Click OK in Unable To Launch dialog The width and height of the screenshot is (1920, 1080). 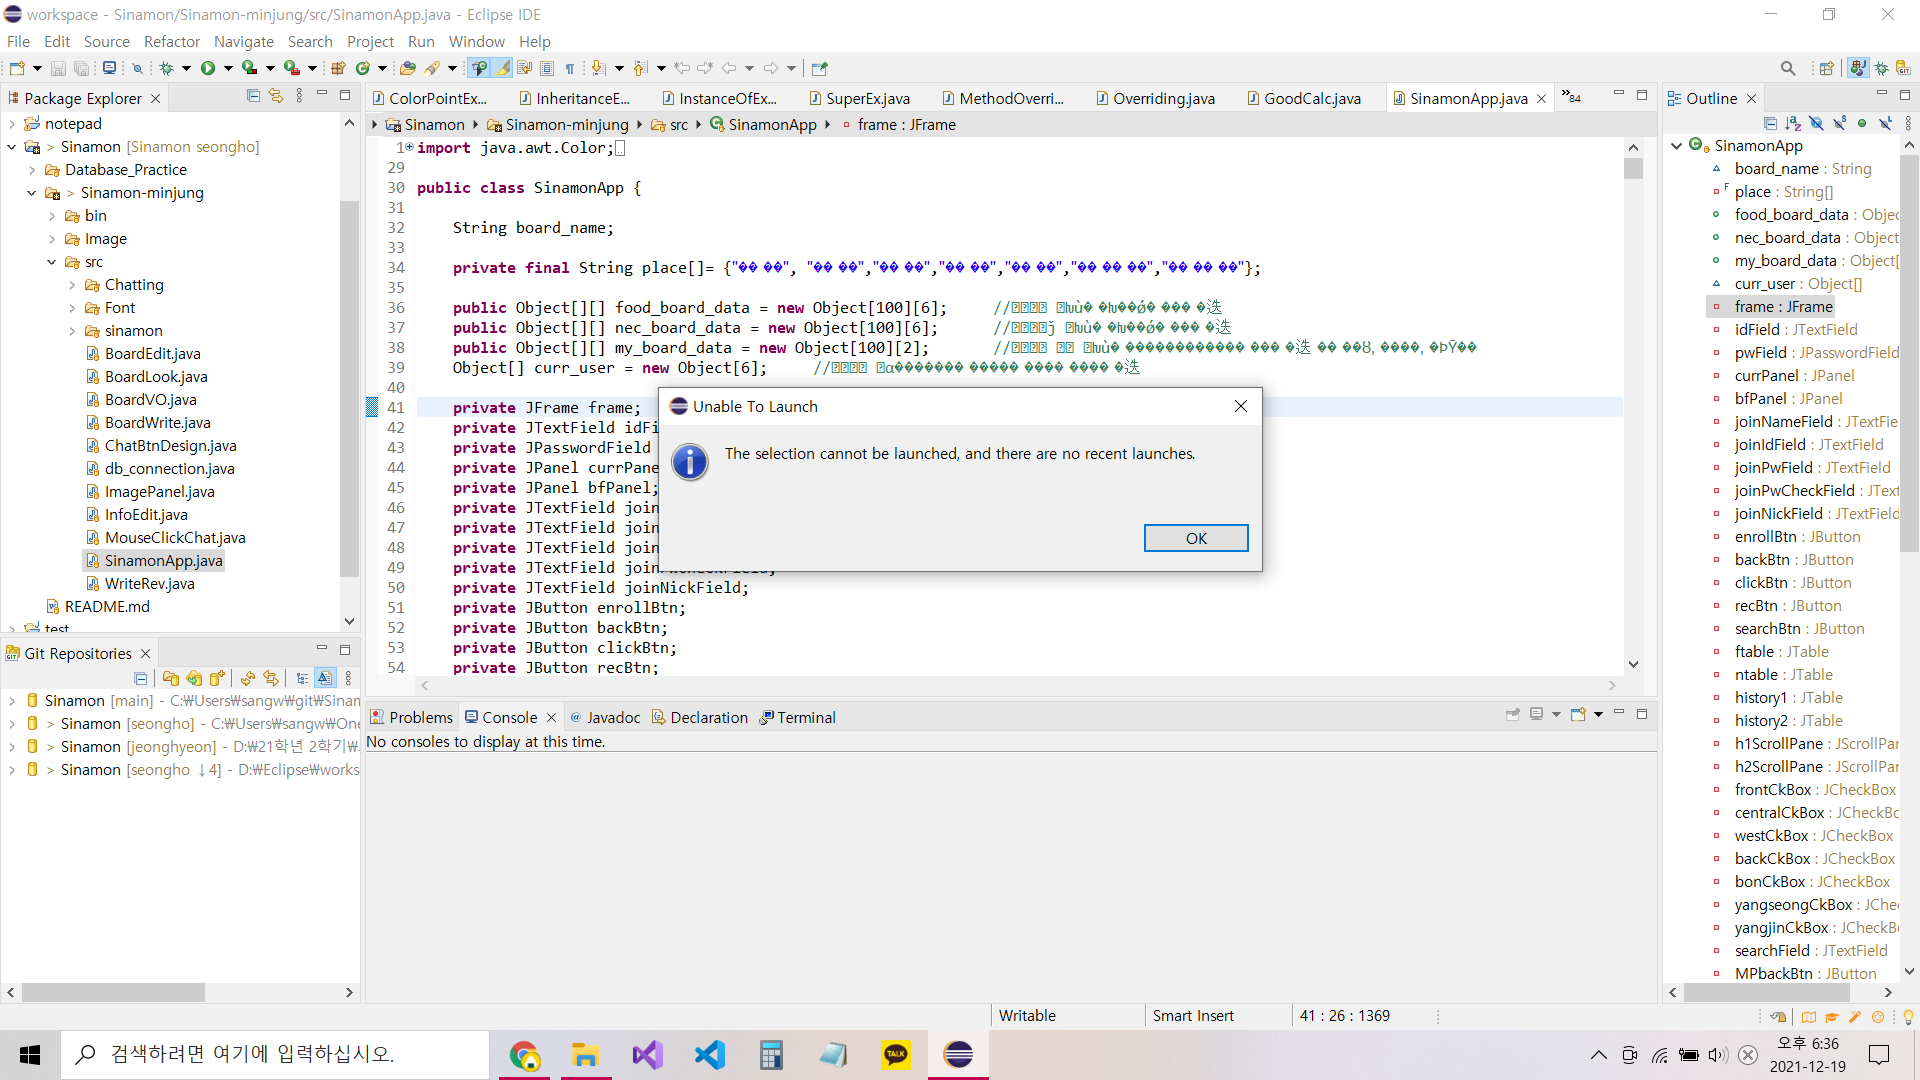(x=1195, y=538)
